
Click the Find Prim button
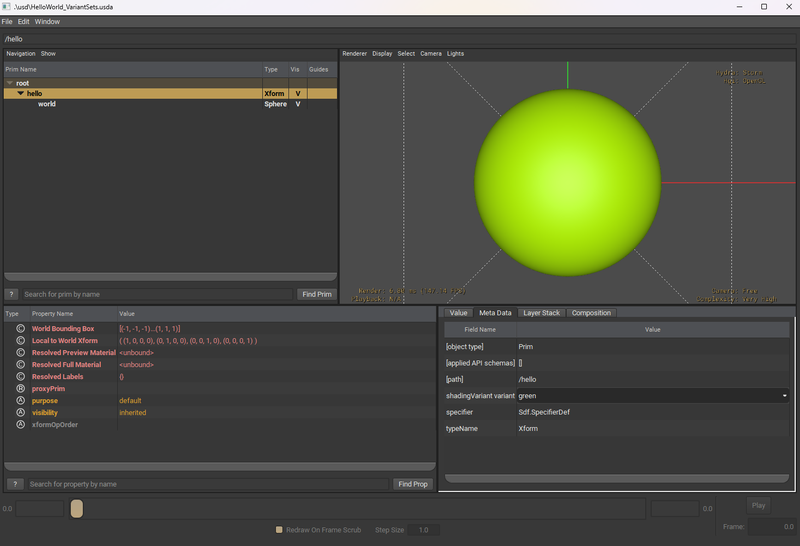pyautogui.click(x=315, y=294)
